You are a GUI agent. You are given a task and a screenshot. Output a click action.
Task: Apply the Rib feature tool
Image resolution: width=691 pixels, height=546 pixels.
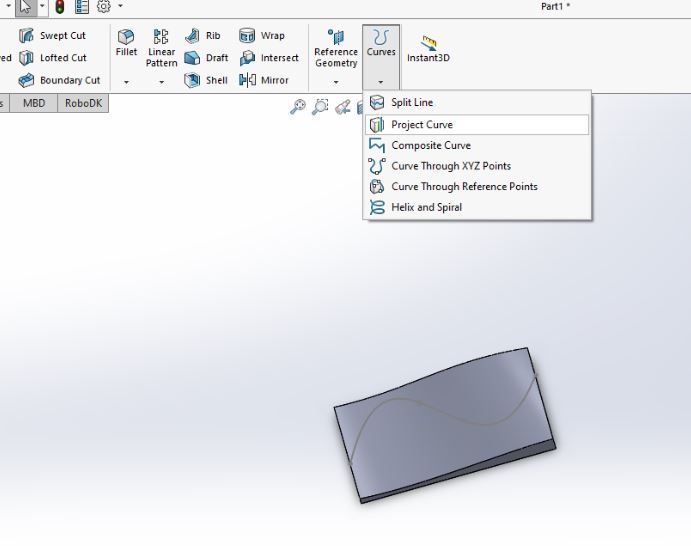[203, 36]
